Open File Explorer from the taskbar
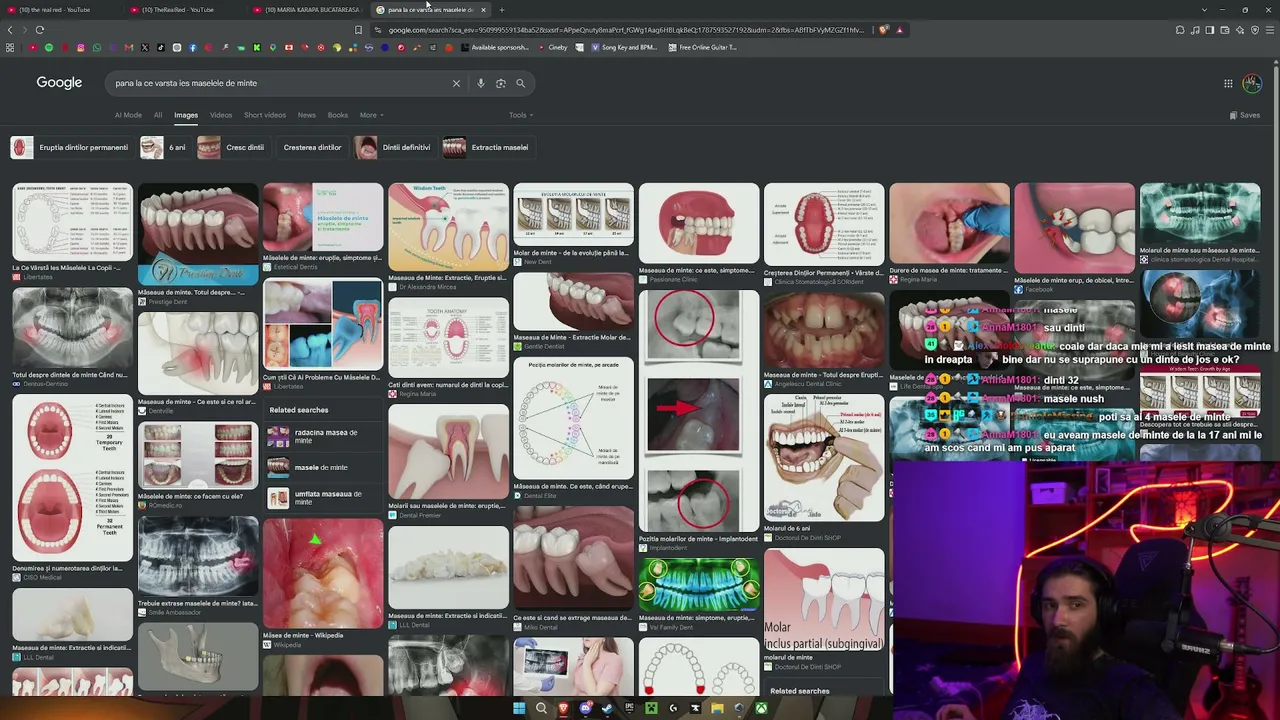1280x720 pixels. coord(717,709)
